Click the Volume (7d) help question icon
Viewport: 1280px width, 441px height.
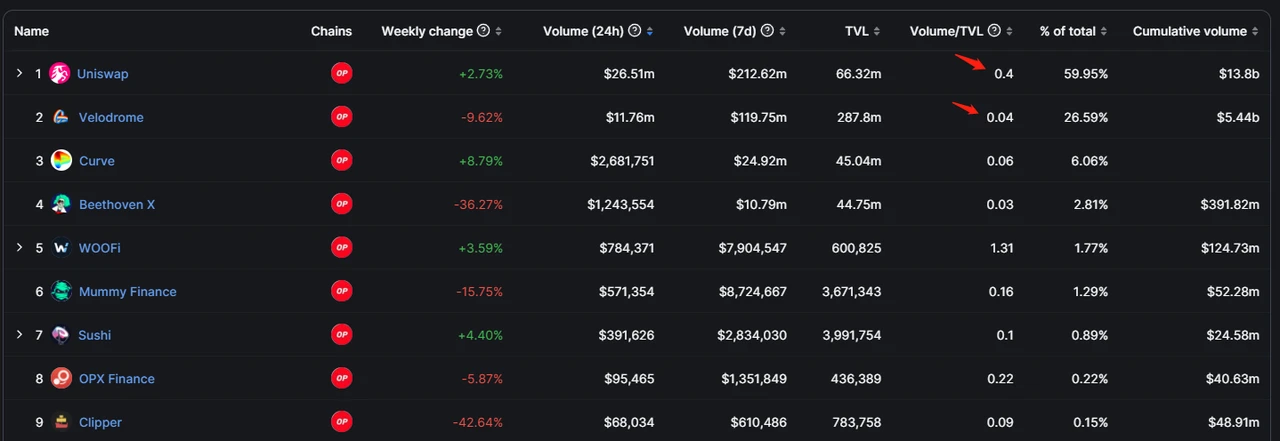click(768, 31)
